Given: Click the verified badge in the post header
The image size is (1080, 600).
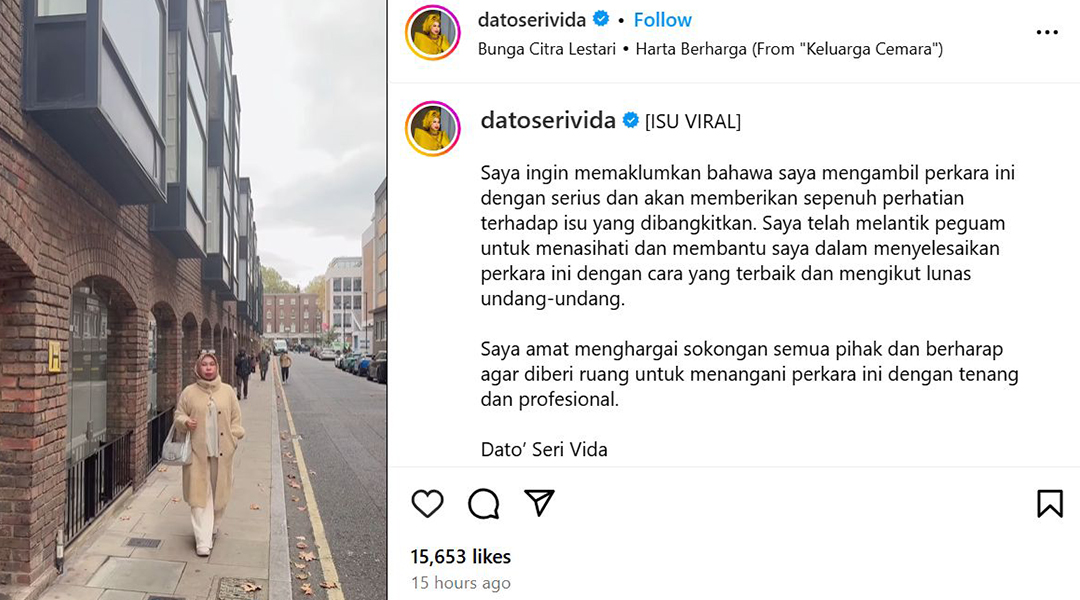Looking at the screenshot, I should (601, 19).
